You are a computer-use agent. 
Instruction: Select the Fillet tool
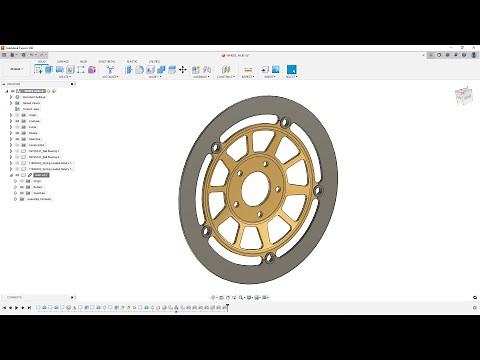[x=139, y=69]
